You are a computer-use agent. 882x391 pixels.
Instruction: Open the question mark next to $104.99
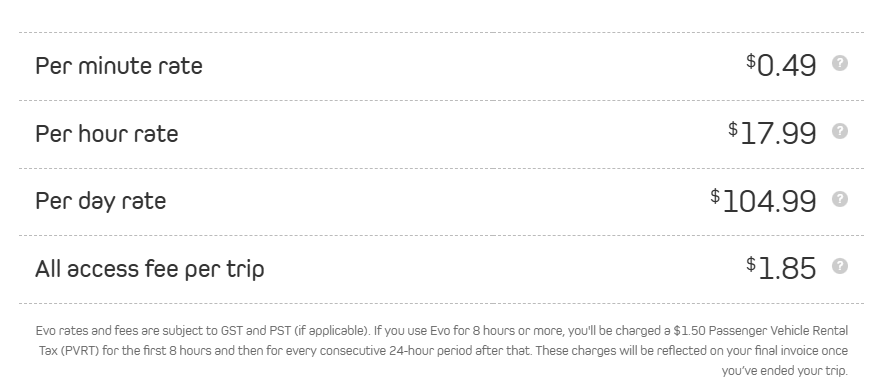(x=839, y=199)
